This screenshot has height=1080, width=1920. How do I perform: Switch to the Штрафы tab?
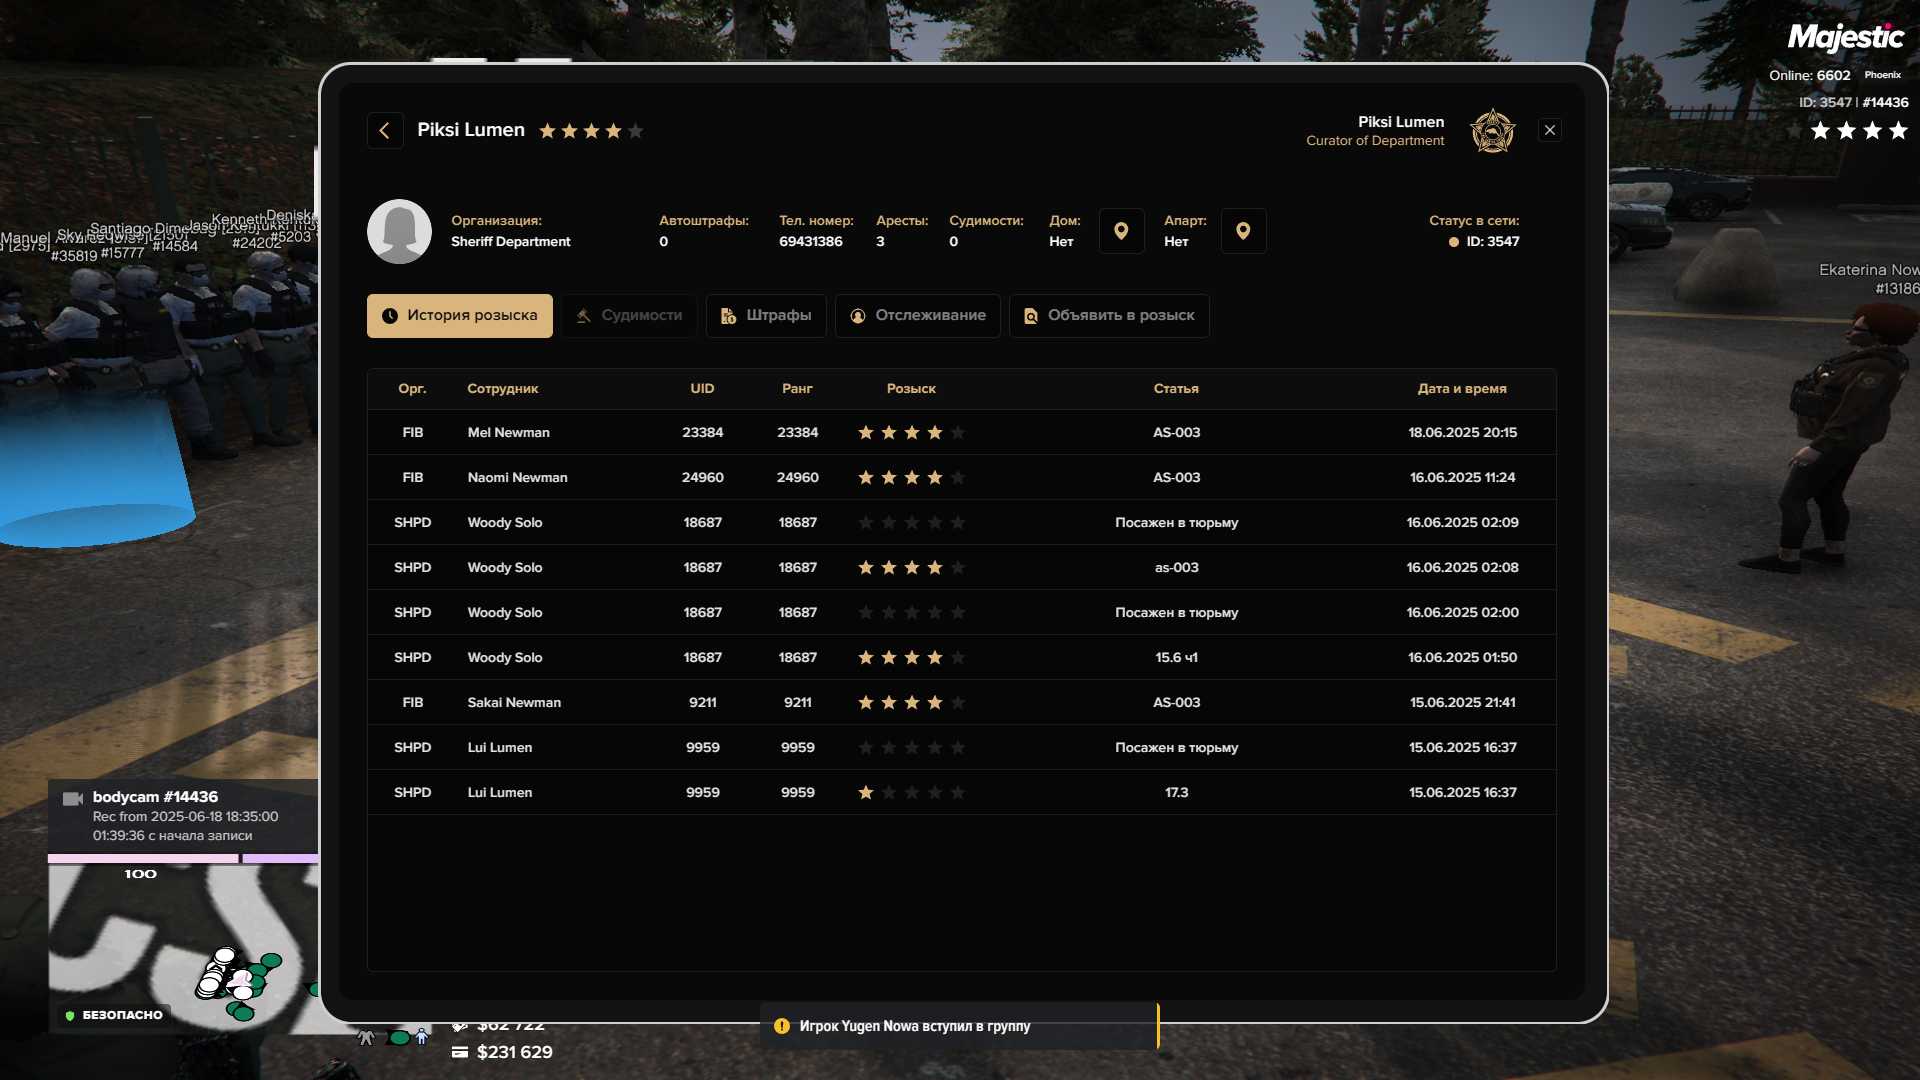[766, 316]
